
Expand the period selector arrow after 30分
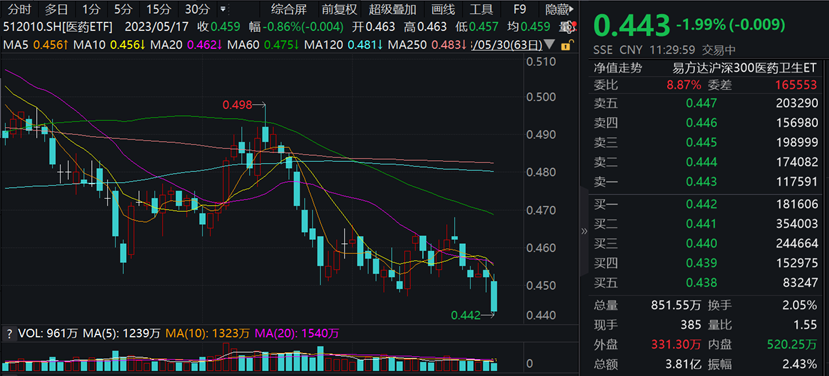[x=223, y=9]
